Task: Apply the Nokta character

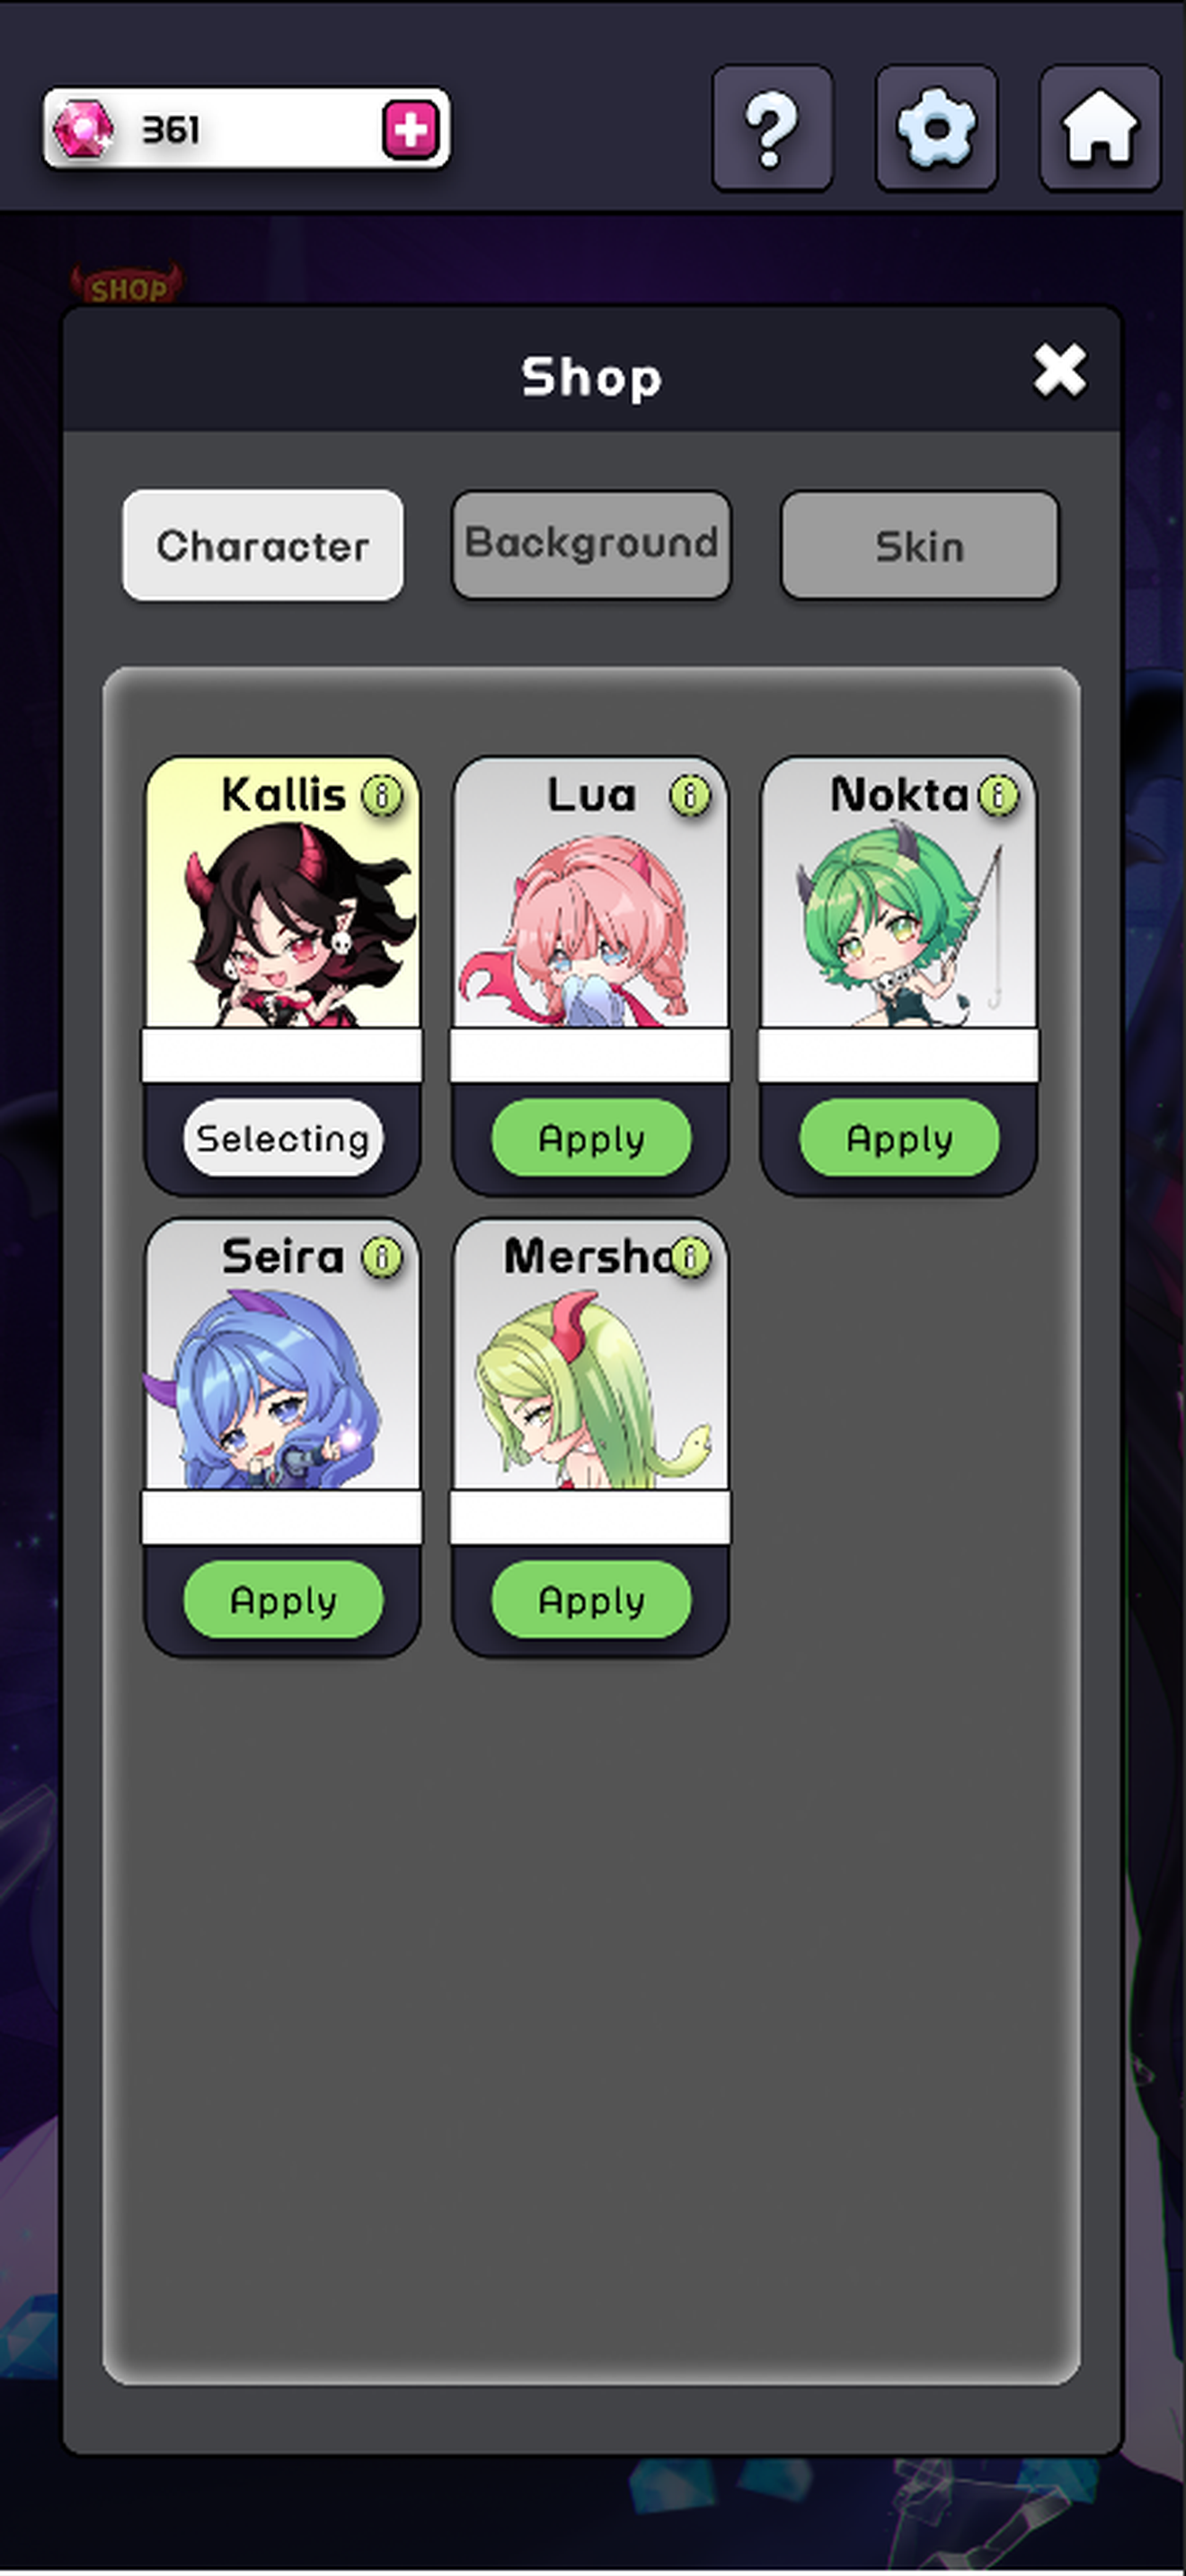Action: 899,1138
